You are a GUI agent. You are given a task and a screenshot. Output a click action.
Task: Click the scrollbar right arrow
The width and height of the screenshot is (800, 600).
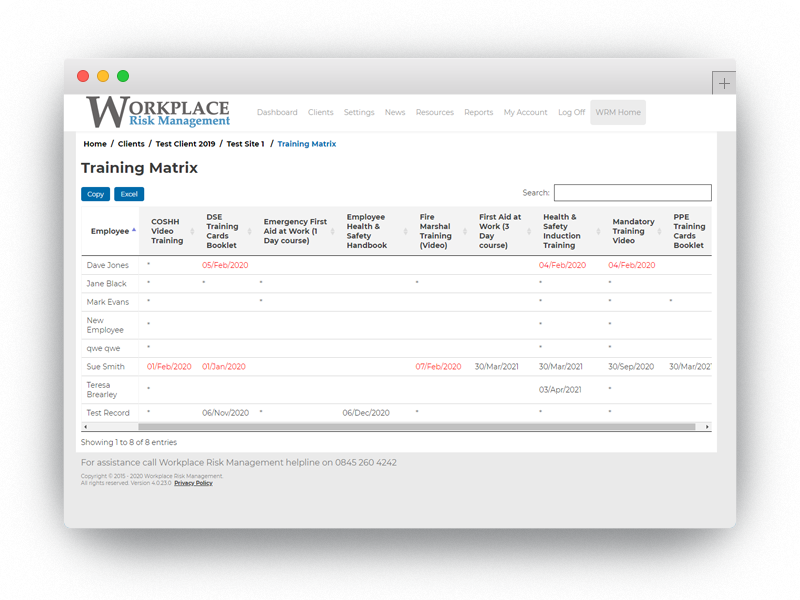coord(707,427)
